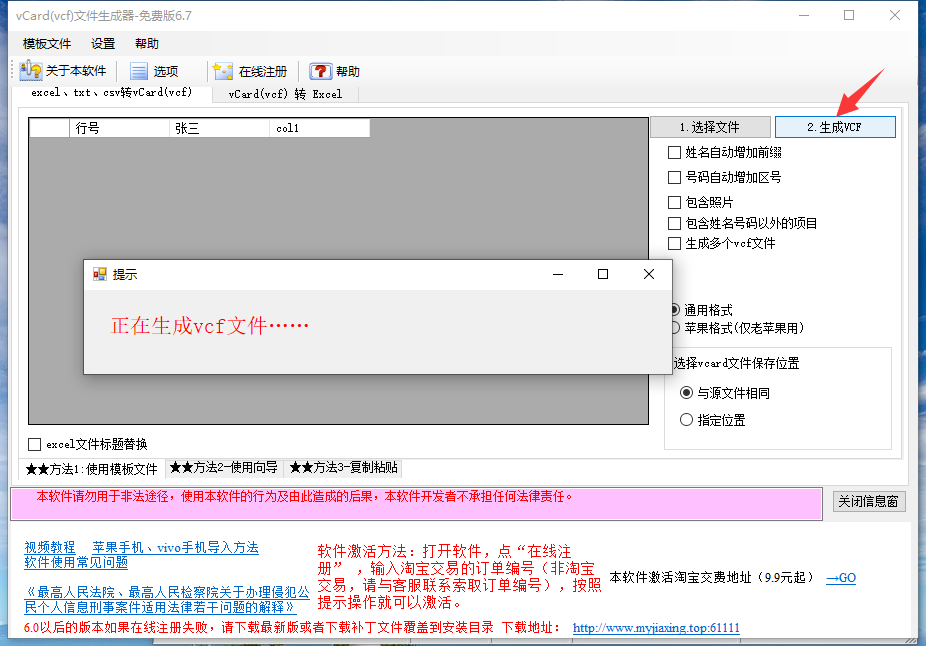Viewport: 926px width, 646px height.
Task: Click the 帮助 question mark icon
Action: pos(319,70)
